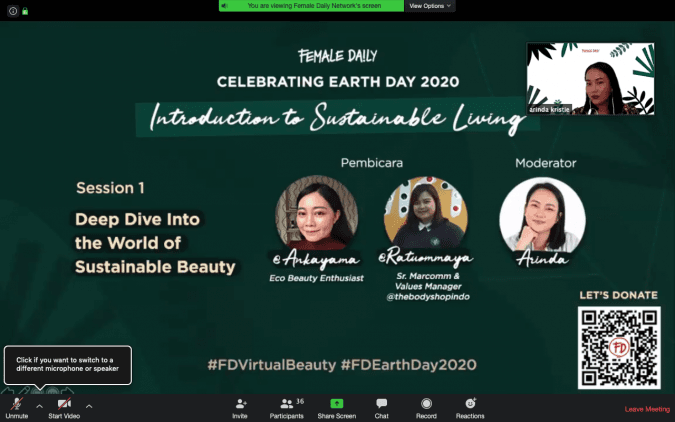This screenshot has width=675, height=422.
Task: Select the arinda kristie video thumbnail
Action: tap(590, 79)
